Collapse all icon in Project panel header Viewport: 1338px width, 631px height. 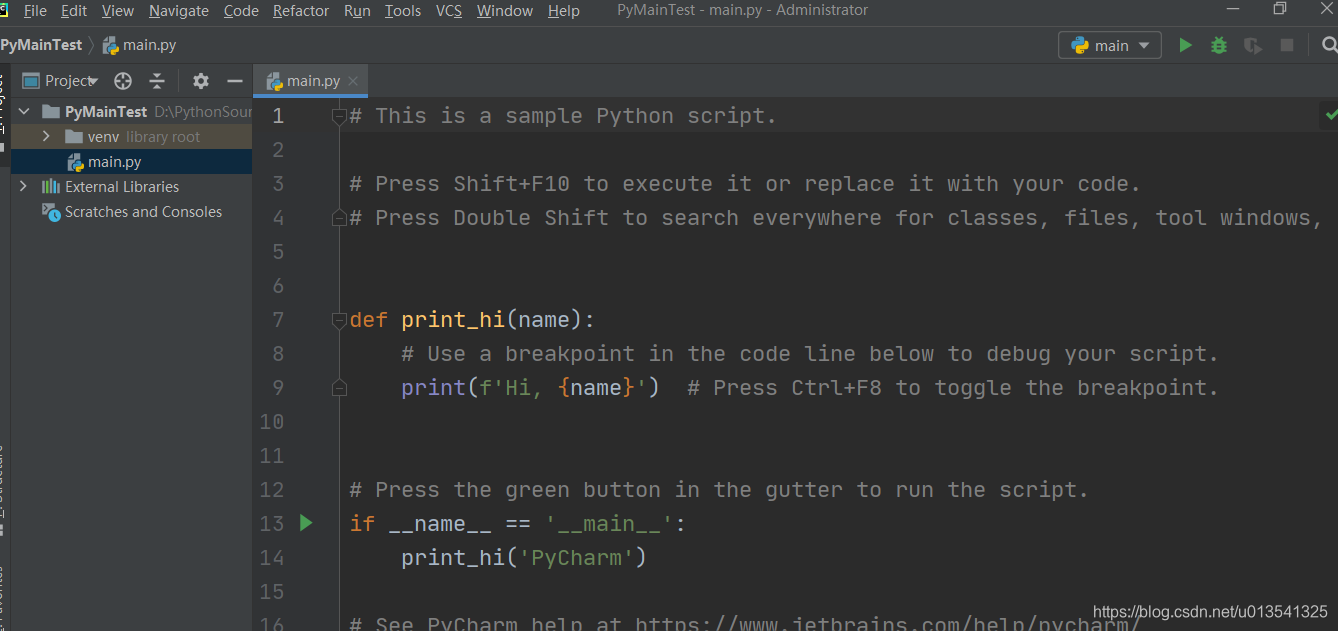click(157, 81)
